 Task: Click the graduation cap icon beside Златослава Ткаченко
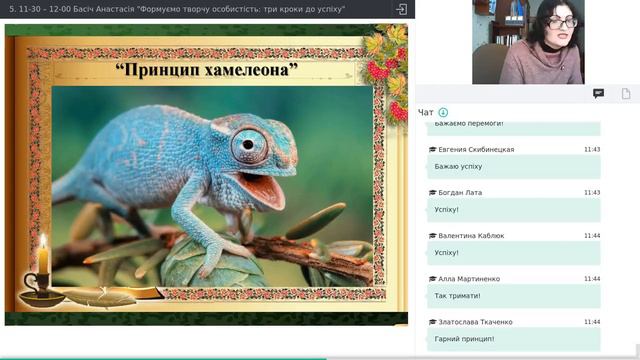click(433, 322)
